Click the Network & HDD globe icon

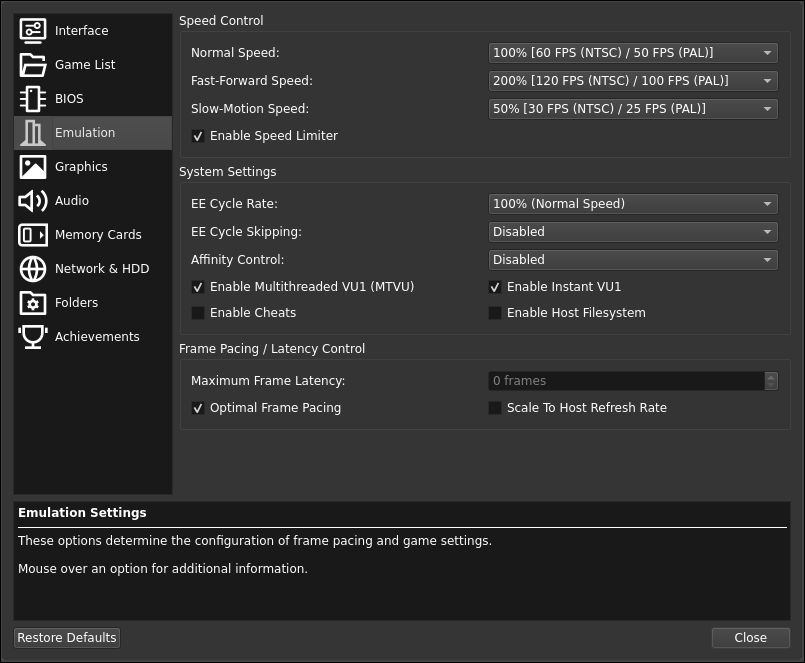(x=33, y=268)
